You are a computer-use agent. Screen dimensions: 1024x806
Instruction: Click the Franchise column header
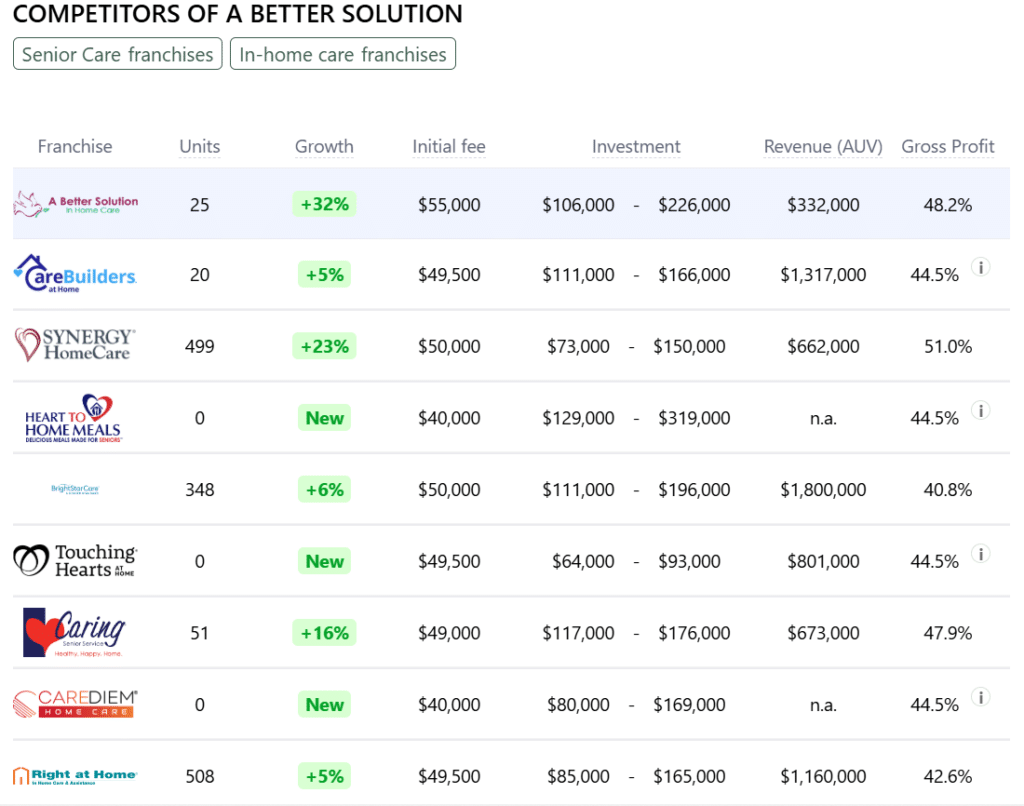[x=75, y=146]
